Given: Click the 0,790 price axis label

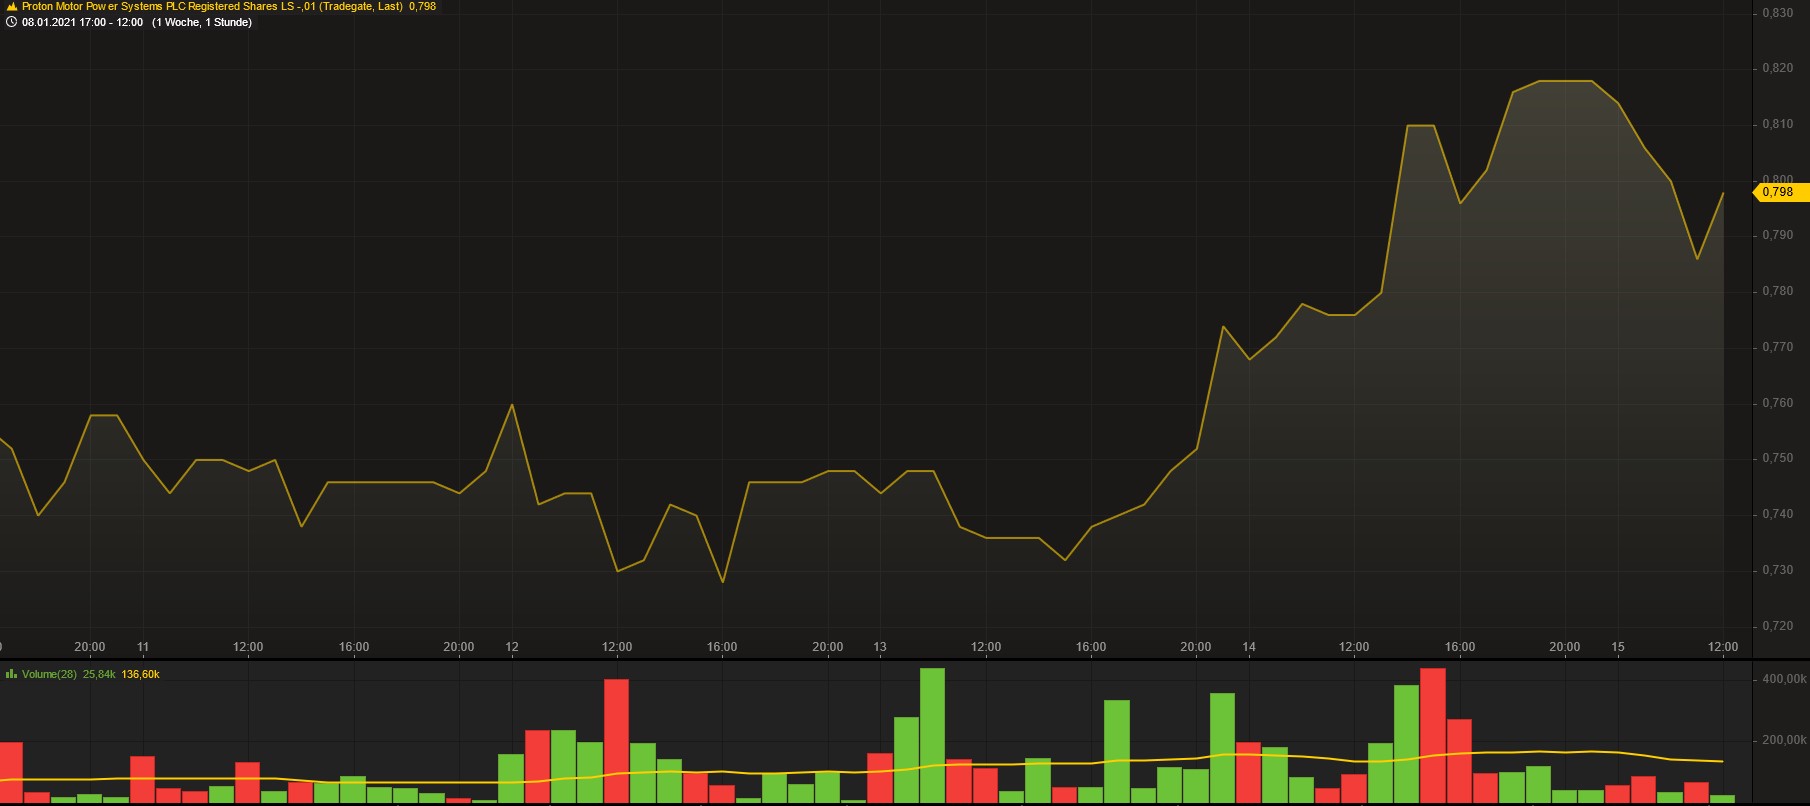Looking at the screenshot, I should (x=1777, y=235).
